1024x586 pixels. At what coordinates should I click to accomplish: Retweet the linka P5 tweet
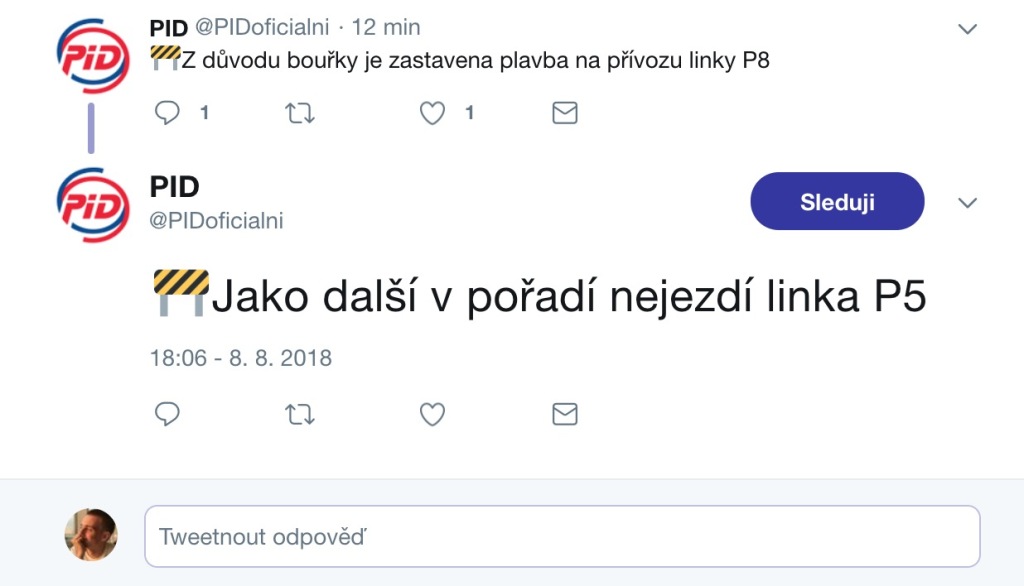click(x=300, y=415)
